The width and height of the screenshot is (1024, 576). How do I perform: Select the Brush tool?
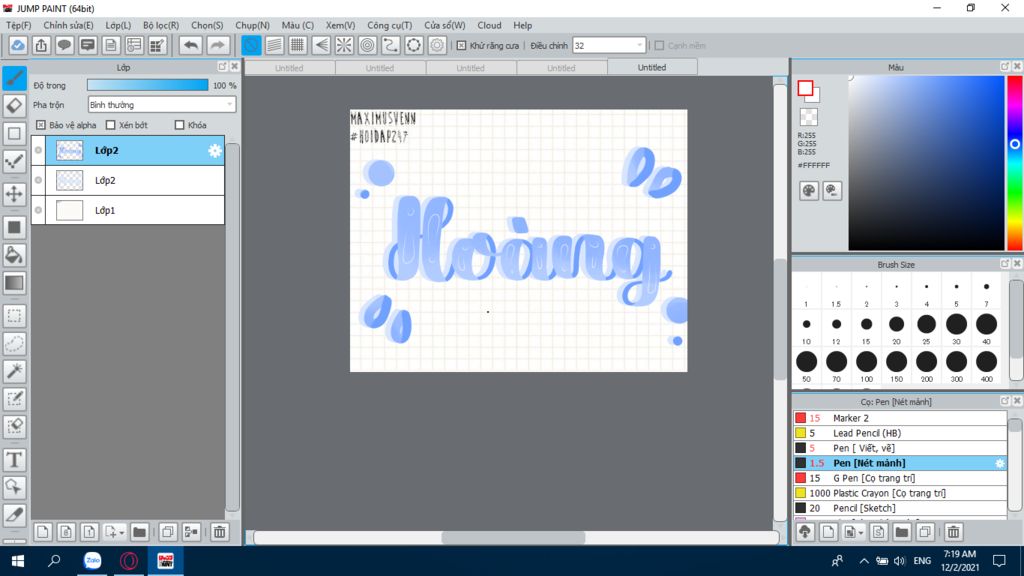click(x=14, y=78)
